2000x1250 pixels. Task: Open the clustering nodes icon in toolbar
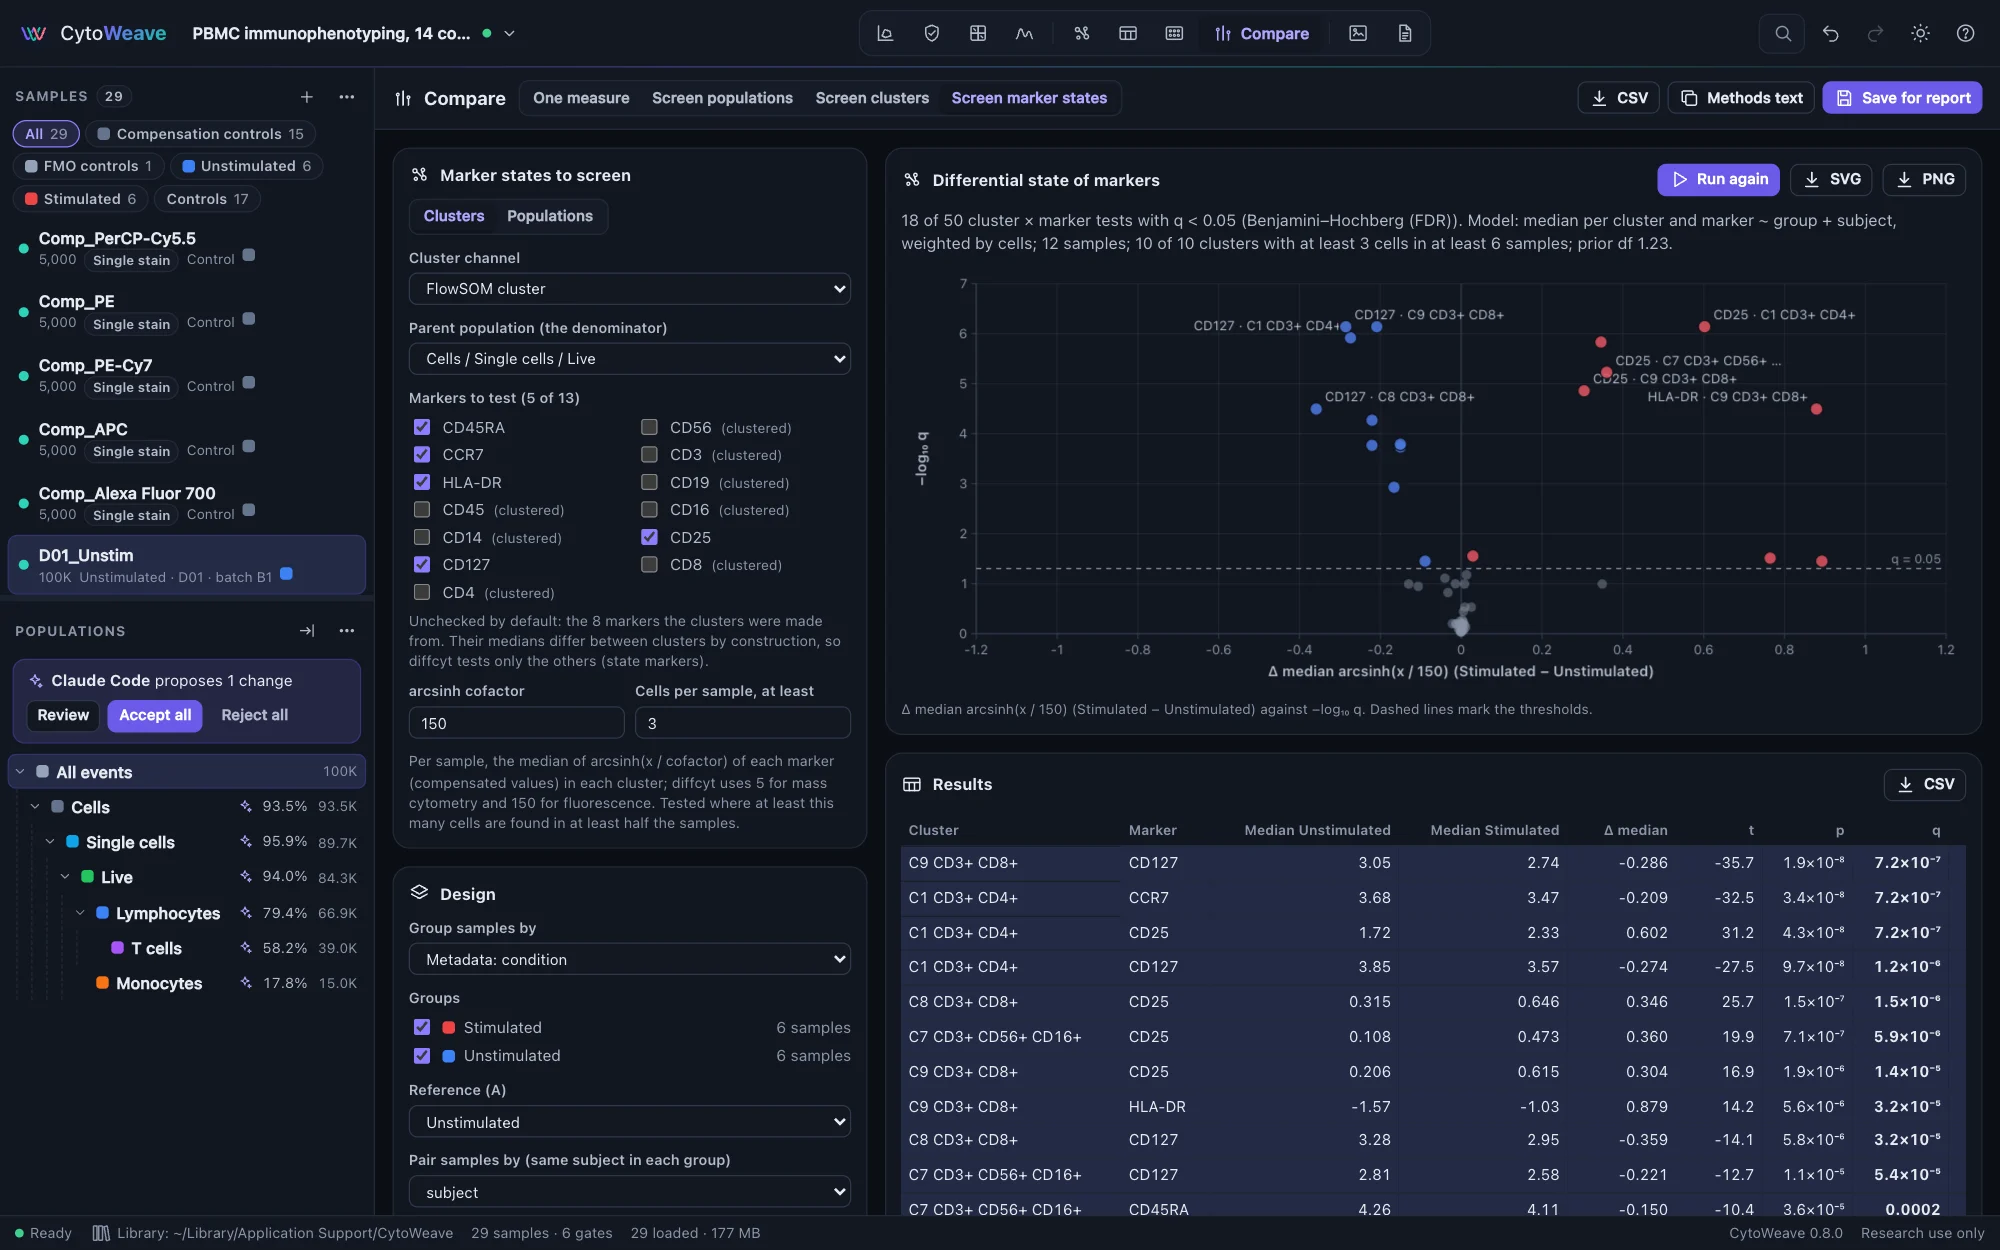tap(1082, 33)
